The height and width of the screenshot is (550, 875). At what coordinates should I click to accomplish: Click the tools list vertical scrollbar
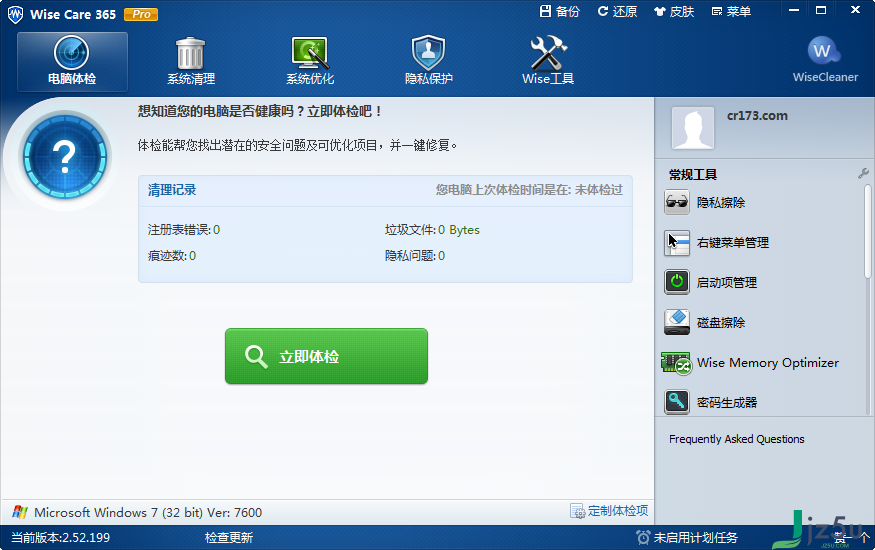(x=868, y=231)
